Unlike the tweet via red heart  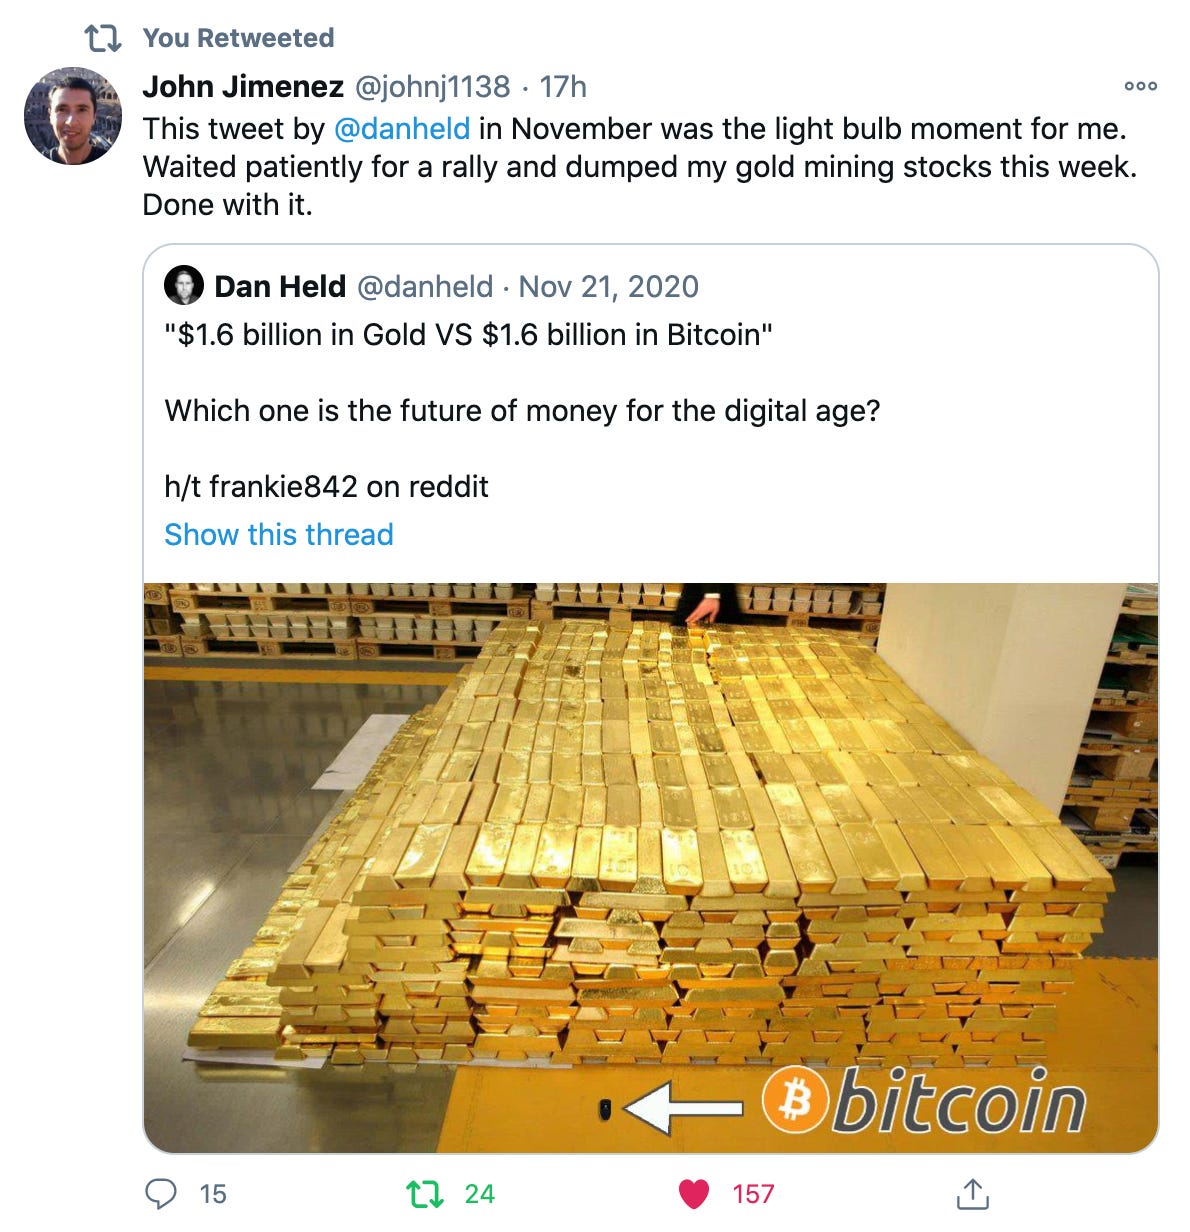coord(694,1194)
